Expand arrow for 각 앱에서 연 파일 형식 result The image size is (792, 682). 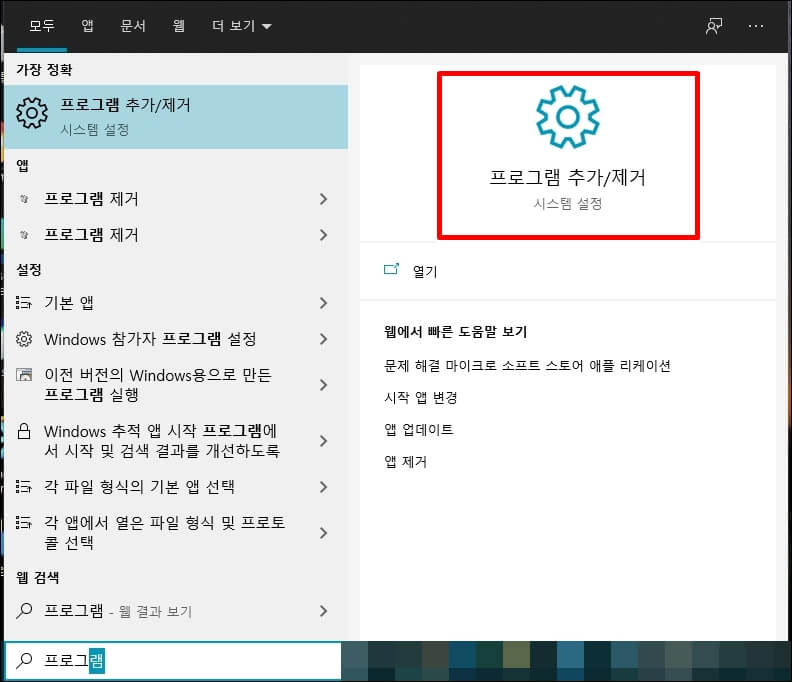coord(323,533)
